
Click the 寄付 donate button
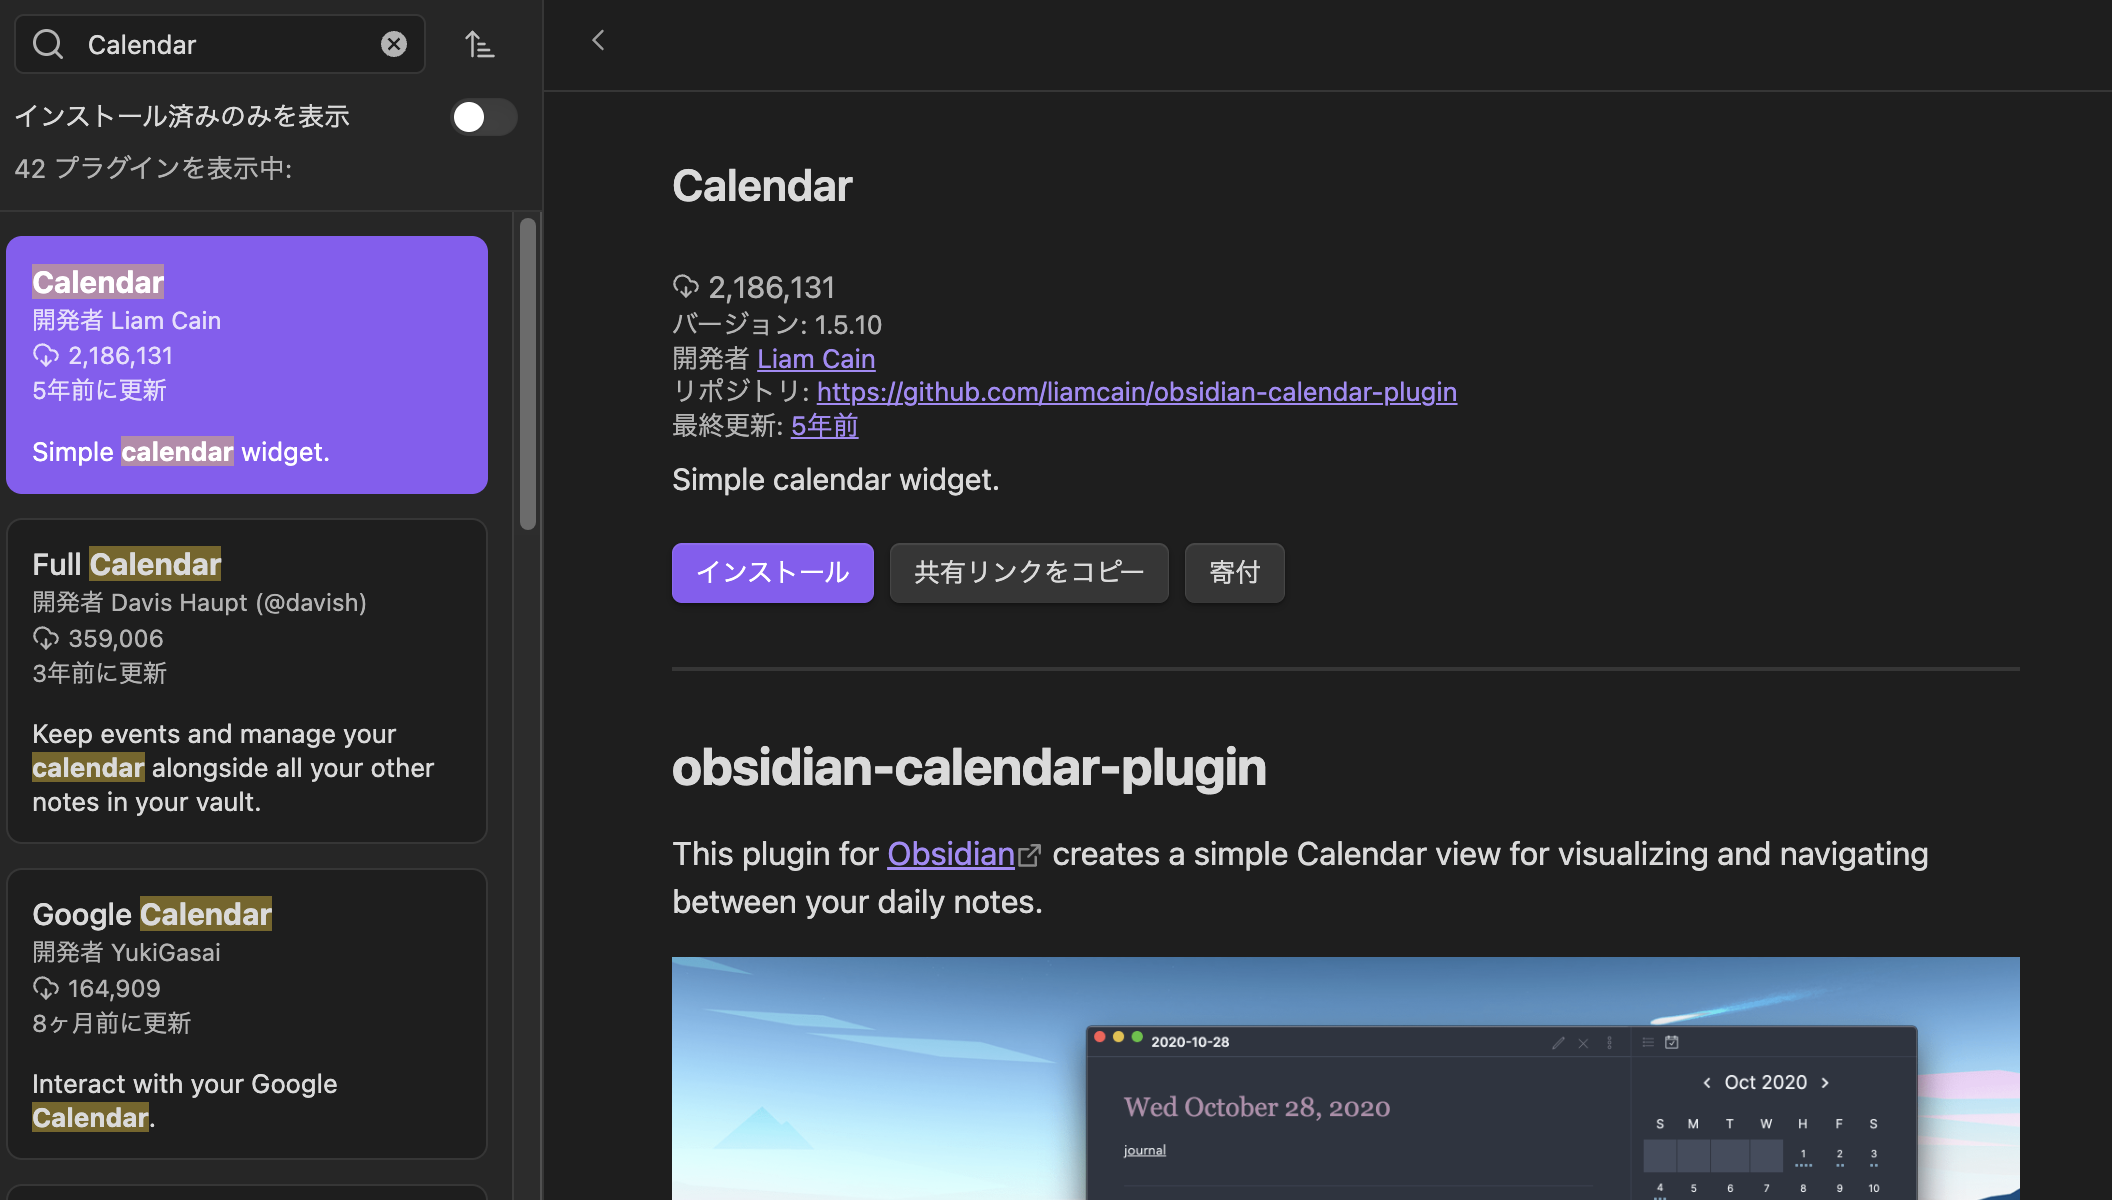1234,572
